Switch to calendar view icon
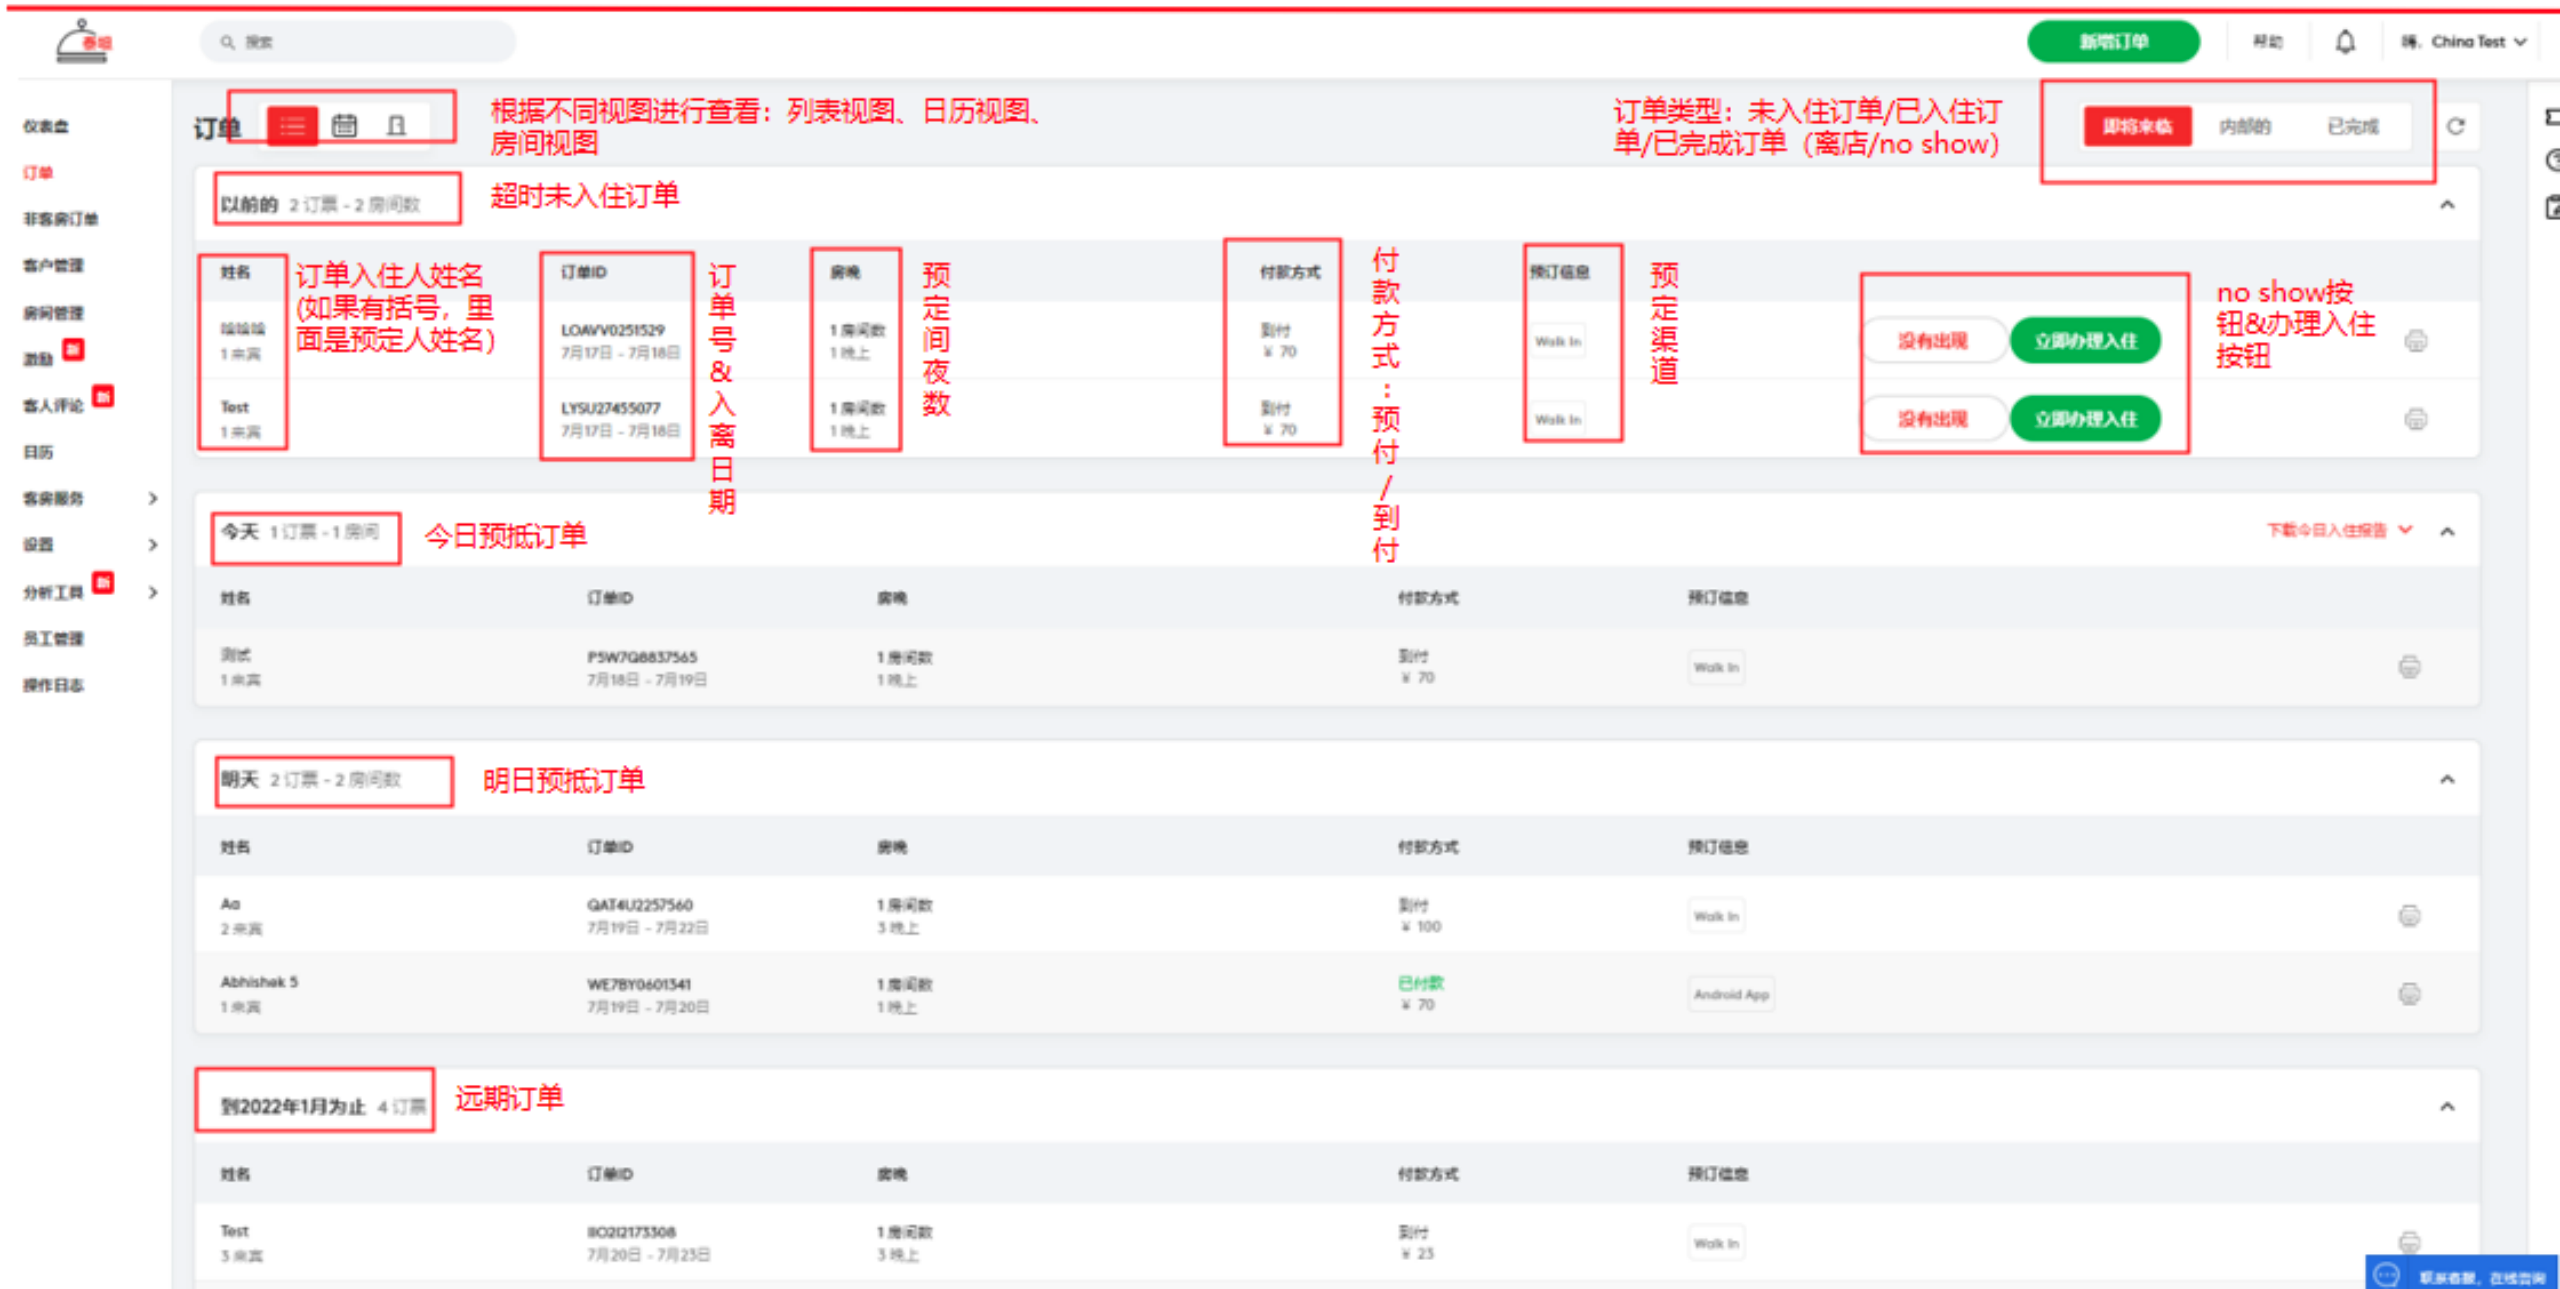Image resolution: width=2560 pixels, height=1289 pixels. (x=344, y=126)
